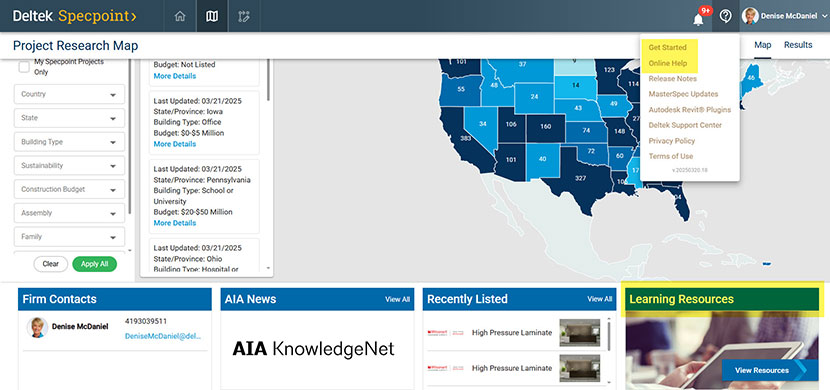830x390 pixels.
Task: Click the Deltek Specpoint logo
Action: (75, 16)
